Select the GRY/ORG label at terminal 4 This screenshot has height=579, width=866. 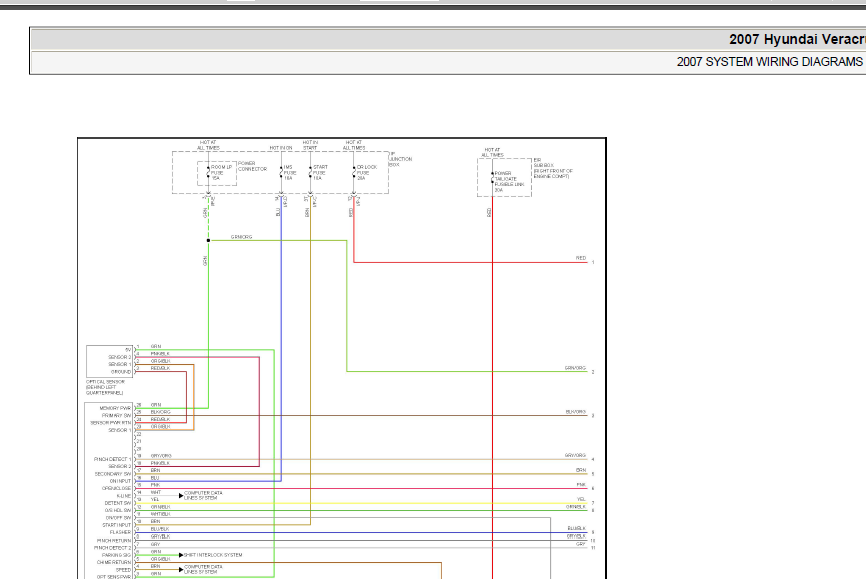pos(575,455)
